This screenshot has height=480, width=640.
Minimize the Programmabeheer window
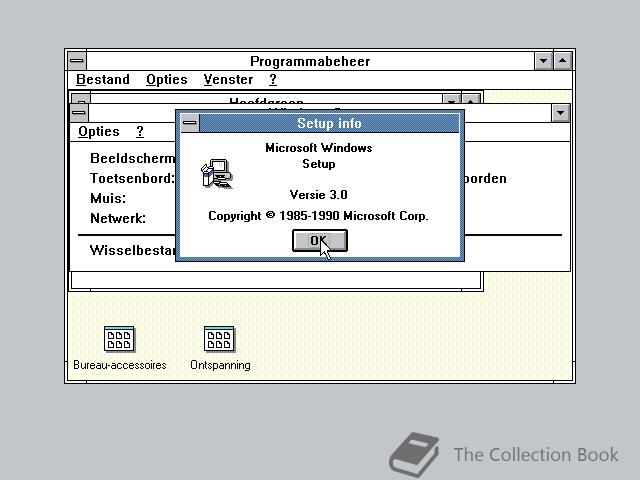[x=543, y=61]
